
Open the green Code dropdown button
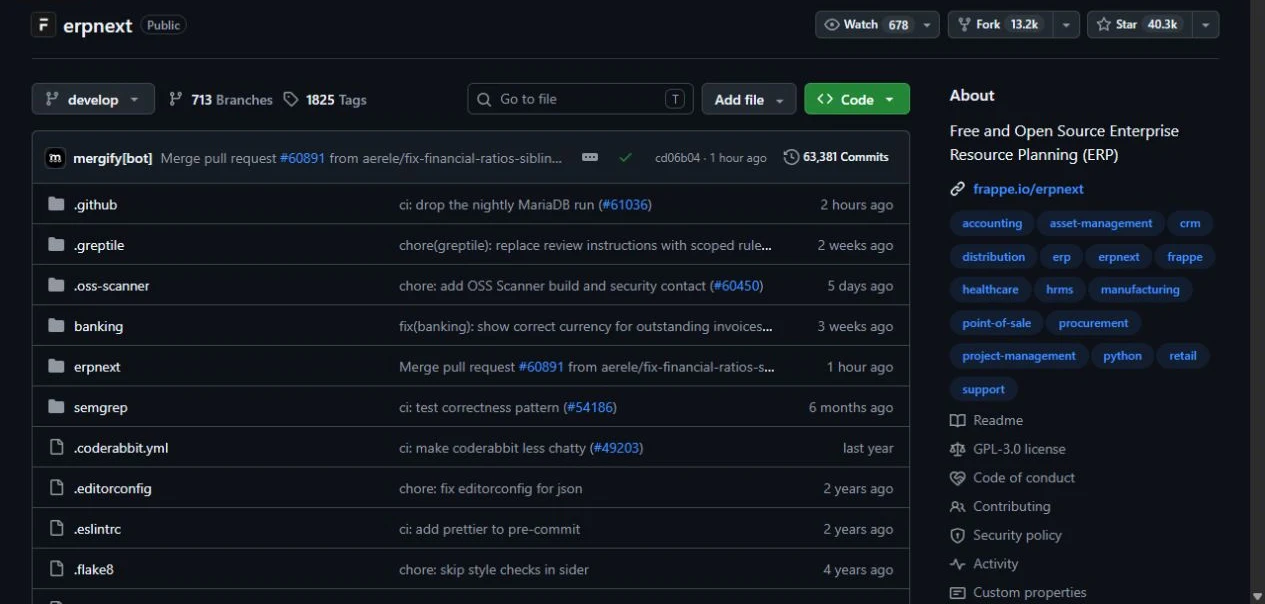[x=857, y=99]
